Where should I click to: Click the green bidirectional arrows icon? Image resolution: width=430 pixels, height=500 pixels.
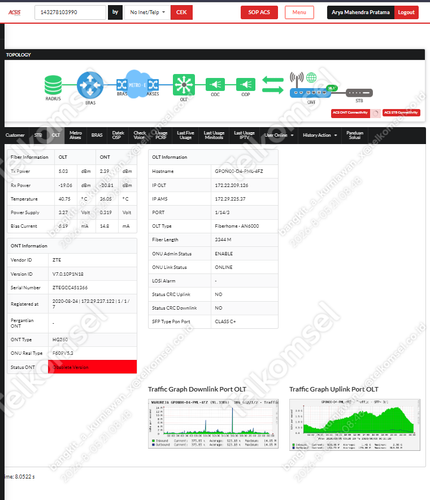tap(273, 85)
